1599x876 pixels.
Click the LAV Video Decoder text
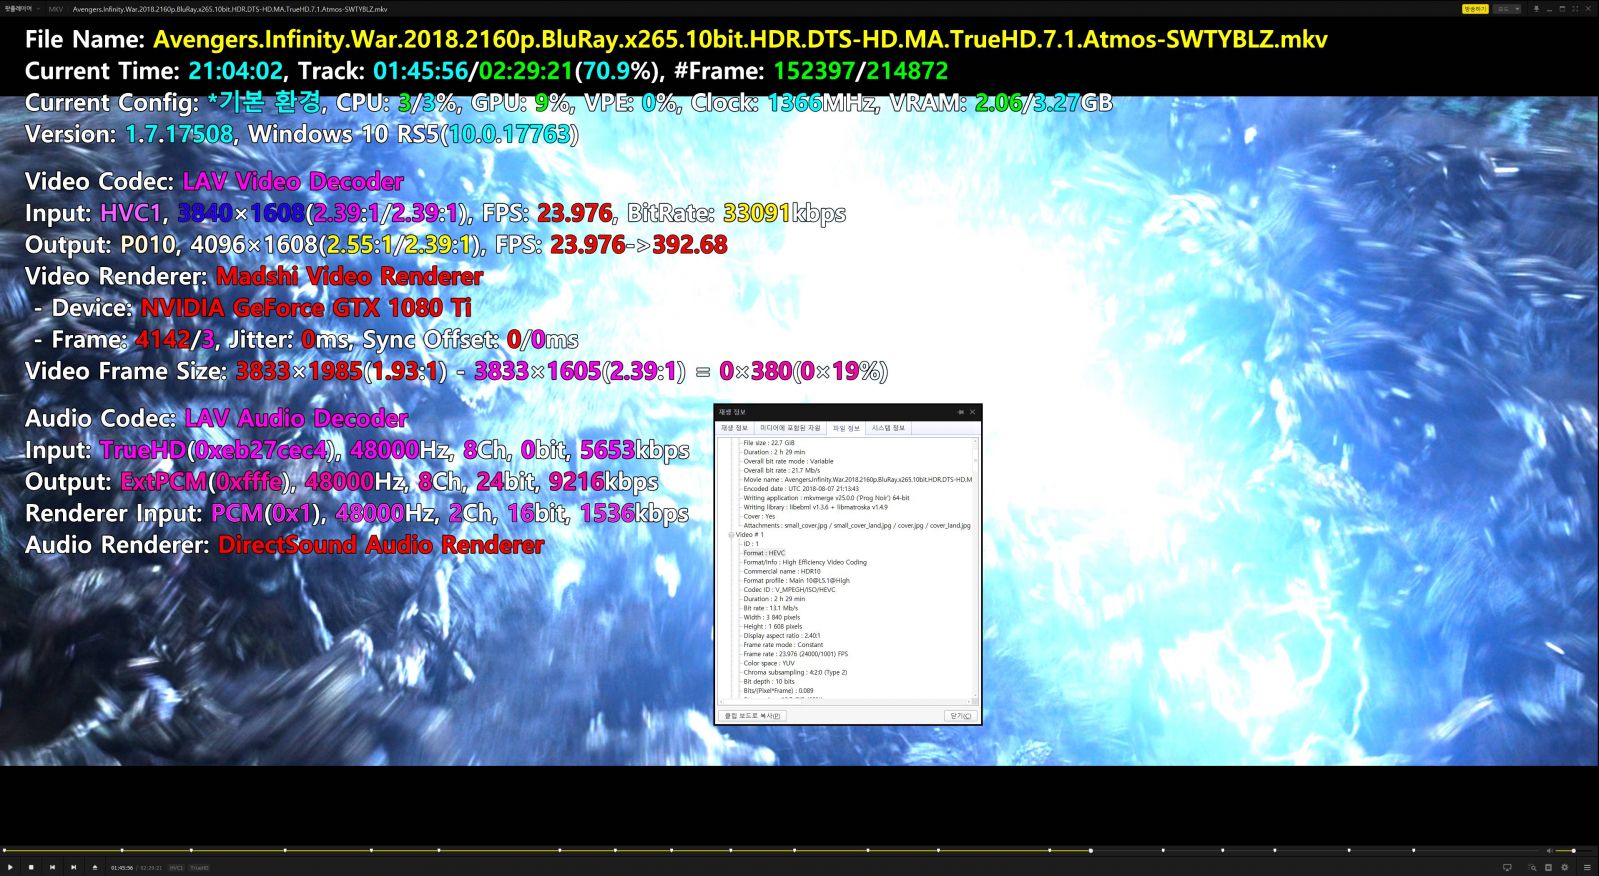pyautogui.click(x=293, y=181)
